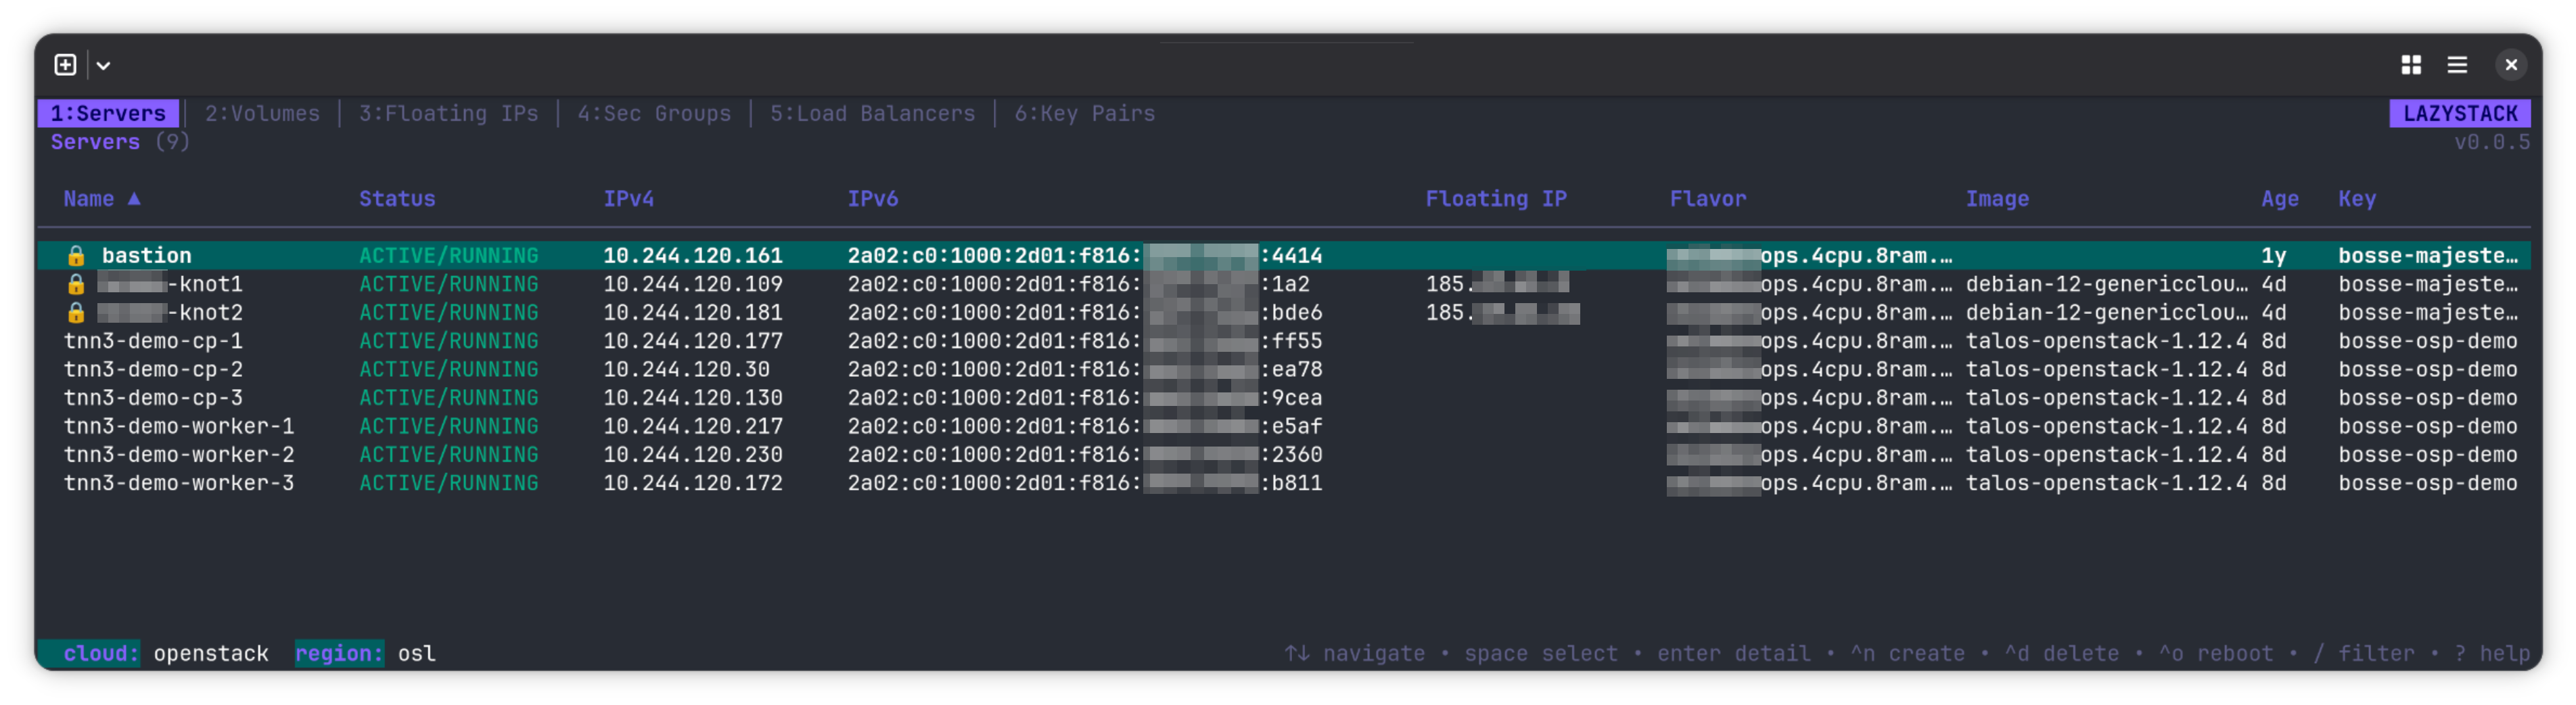Click the Floating IP column header
This screenshot has height=705, width=2576.
pos(1496,198)
